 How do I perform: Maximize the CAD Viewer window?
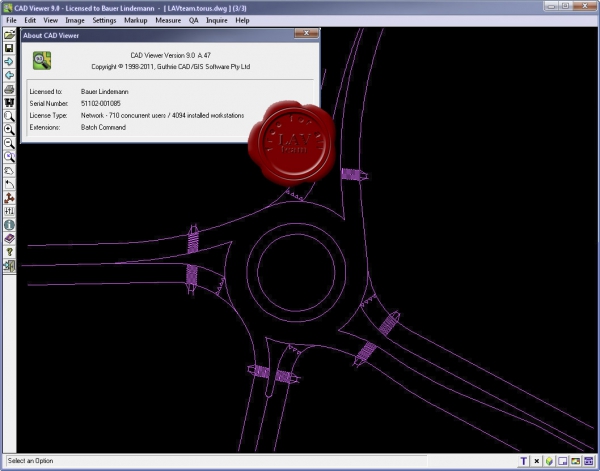pyautogui.click(x=566, y=6)
